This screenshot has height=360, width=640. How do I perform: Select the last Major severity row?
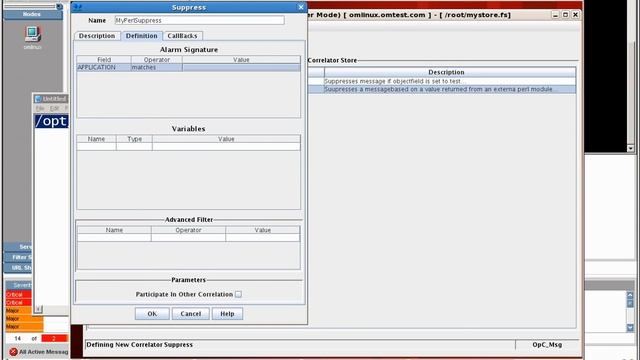point(24,327)
